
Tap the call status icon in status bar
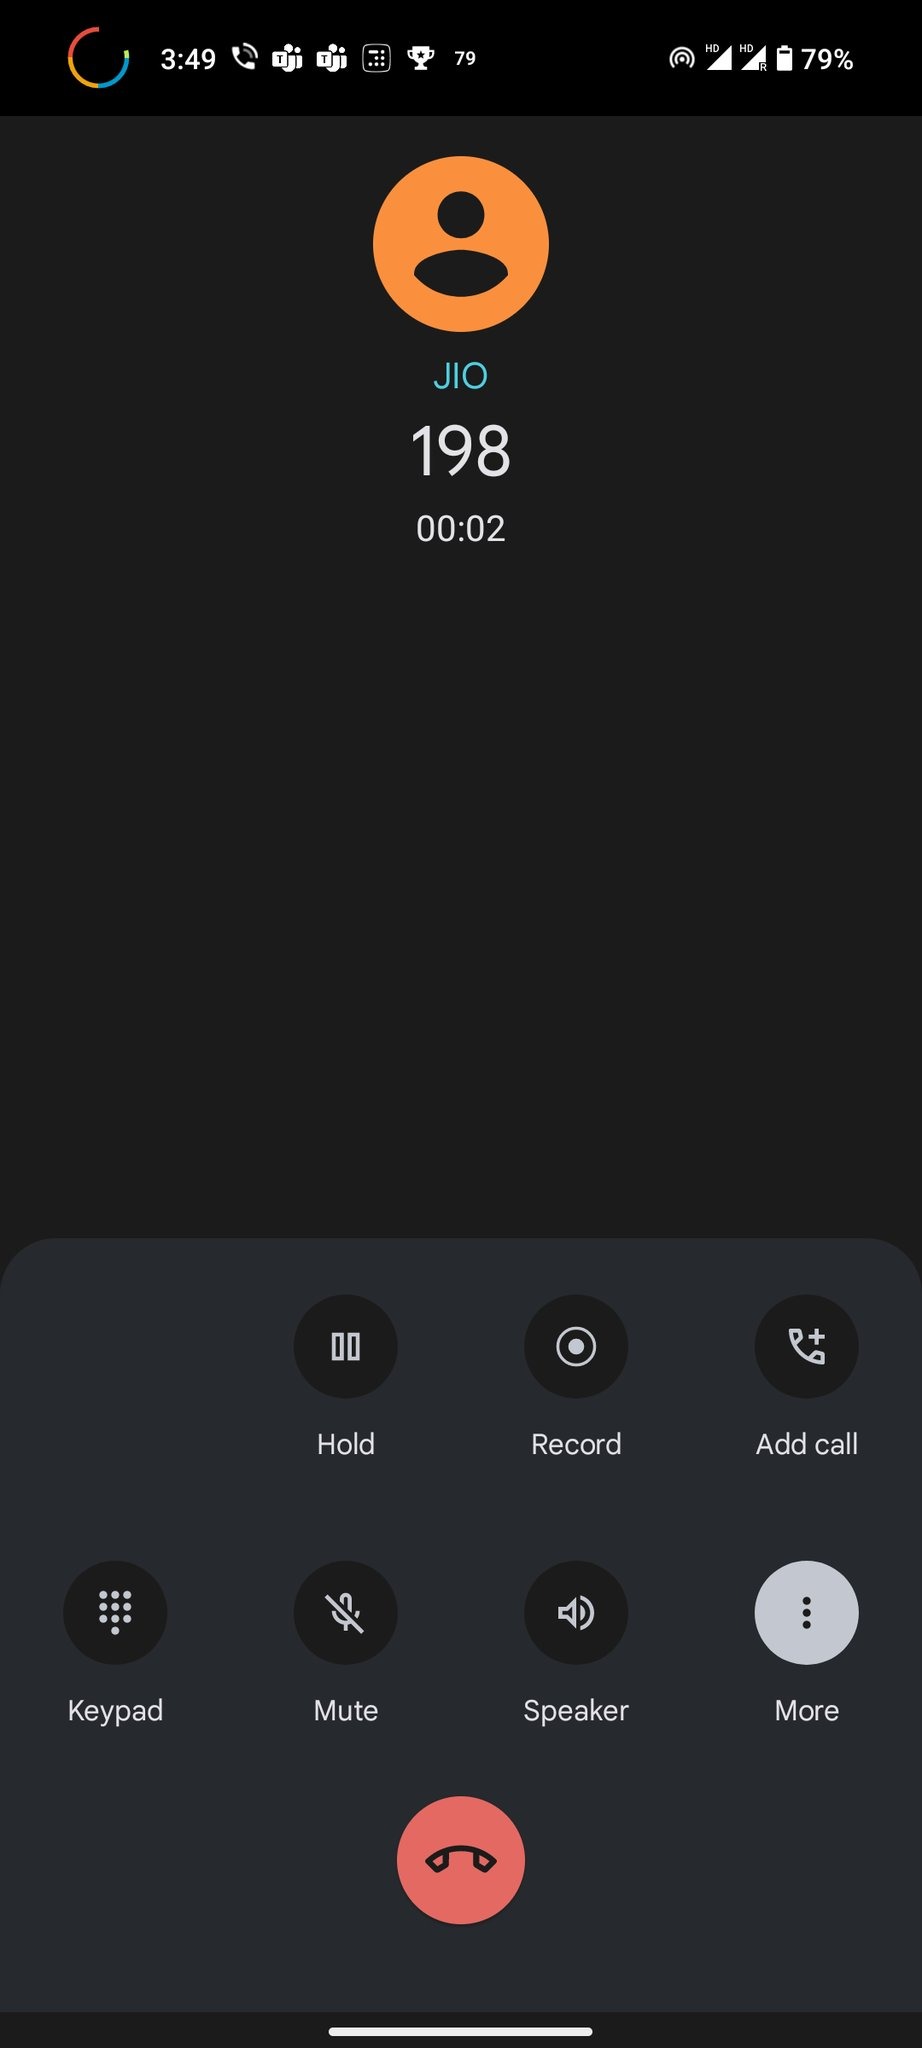pyautogui.click(x=244, y=58)
